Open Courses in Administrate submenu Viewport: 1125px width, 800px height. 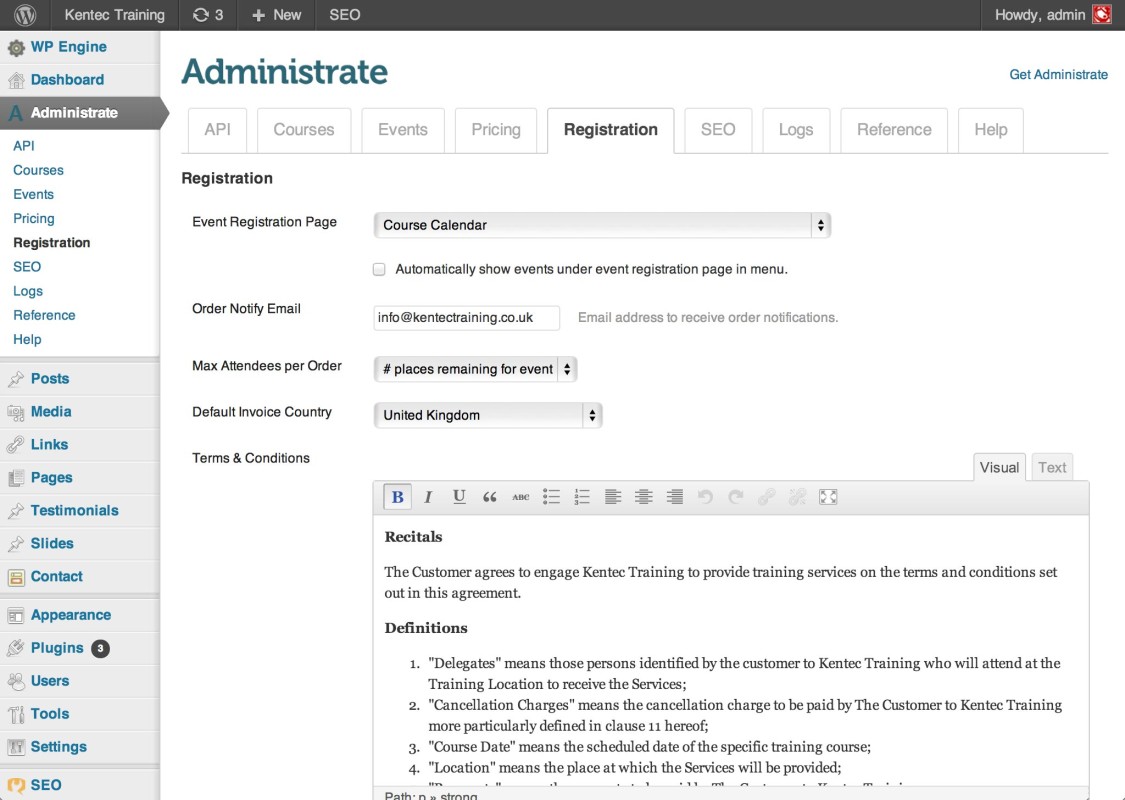click(38, 171)
